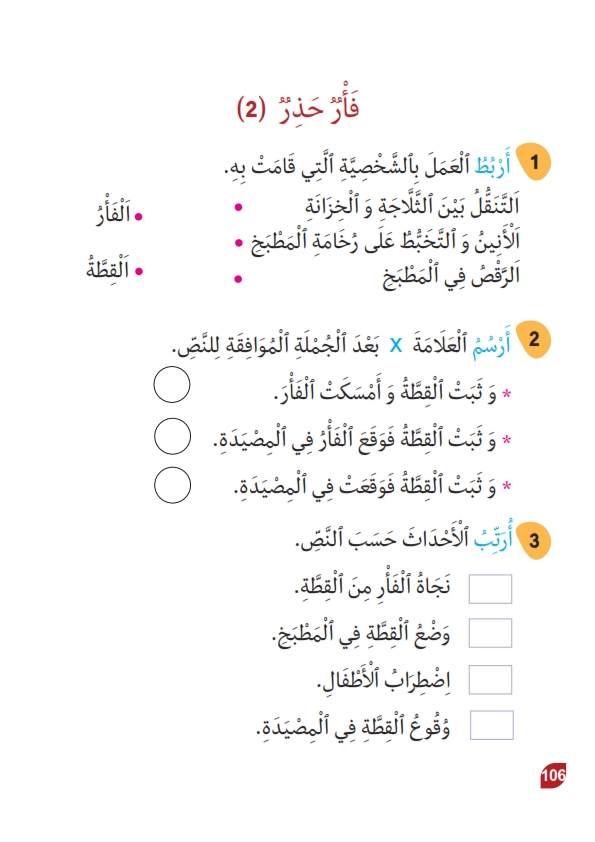Click the blue word أُرَتِّبُ
The width and height of the screenshot is (595, 842).
pyautogui.click(x=493, y=536)
